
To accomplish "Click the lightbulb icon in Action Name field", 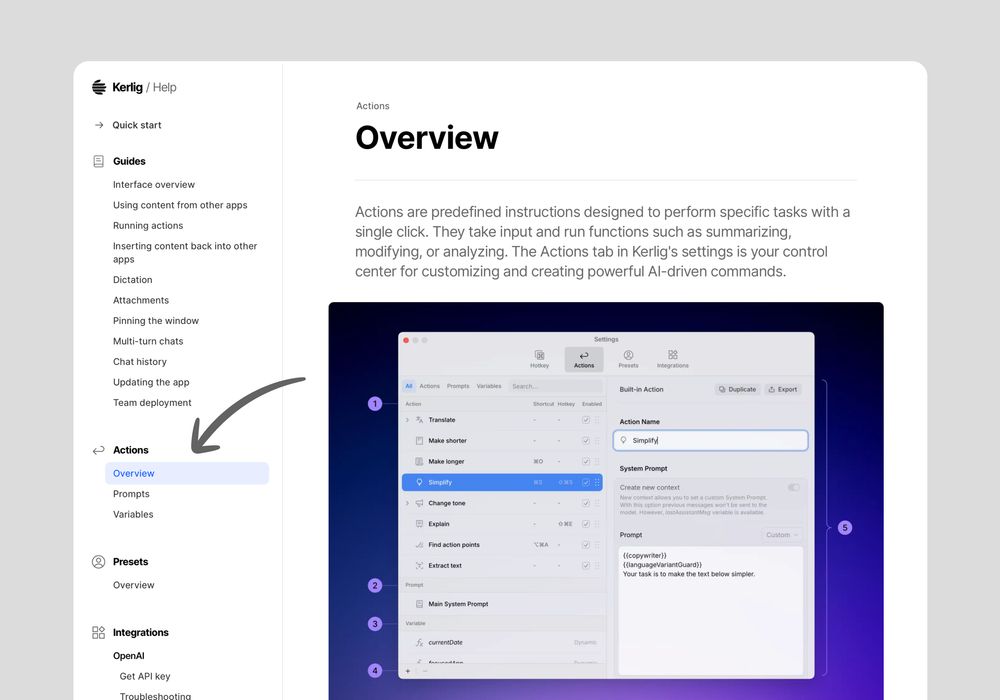I will coord(624,440).
